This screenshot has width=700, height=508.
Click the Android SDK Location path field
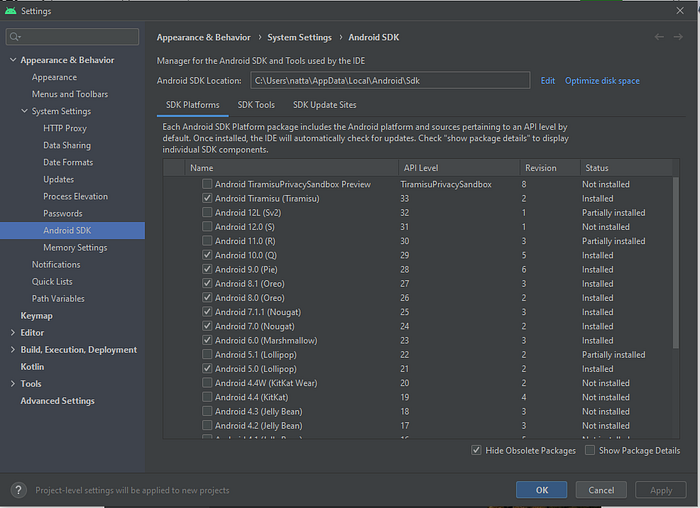click(x=390, y=81)
